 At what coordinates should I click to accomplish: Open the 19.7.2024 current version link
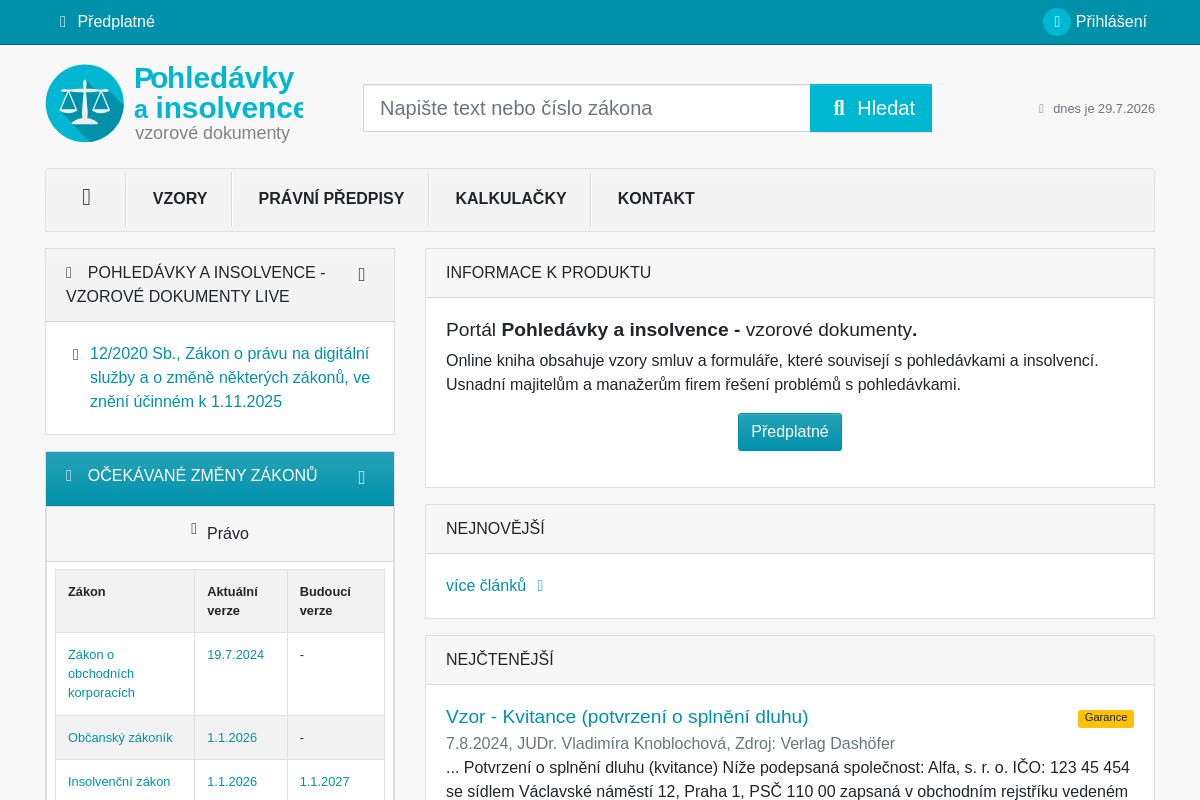click(x=235, y=655)
